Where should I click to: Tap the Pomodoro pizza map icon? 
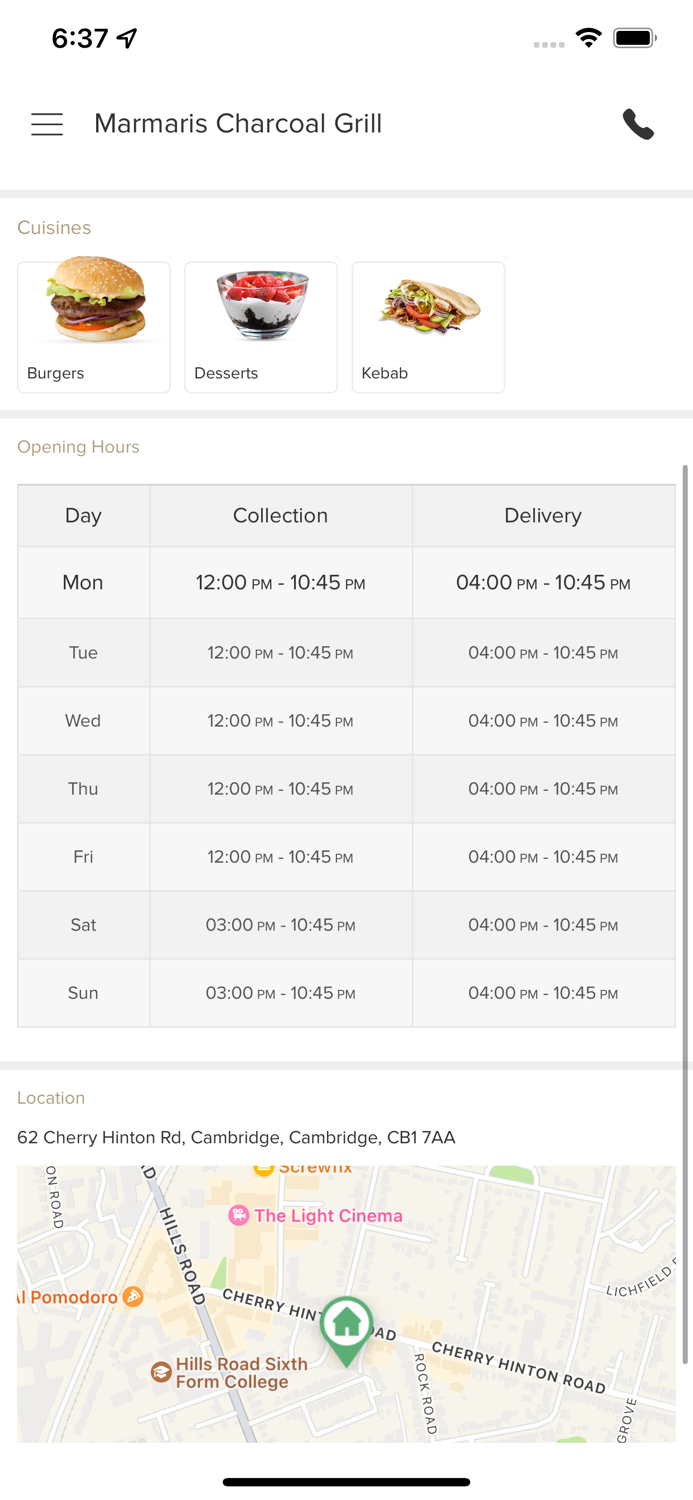click(133, 1297)
